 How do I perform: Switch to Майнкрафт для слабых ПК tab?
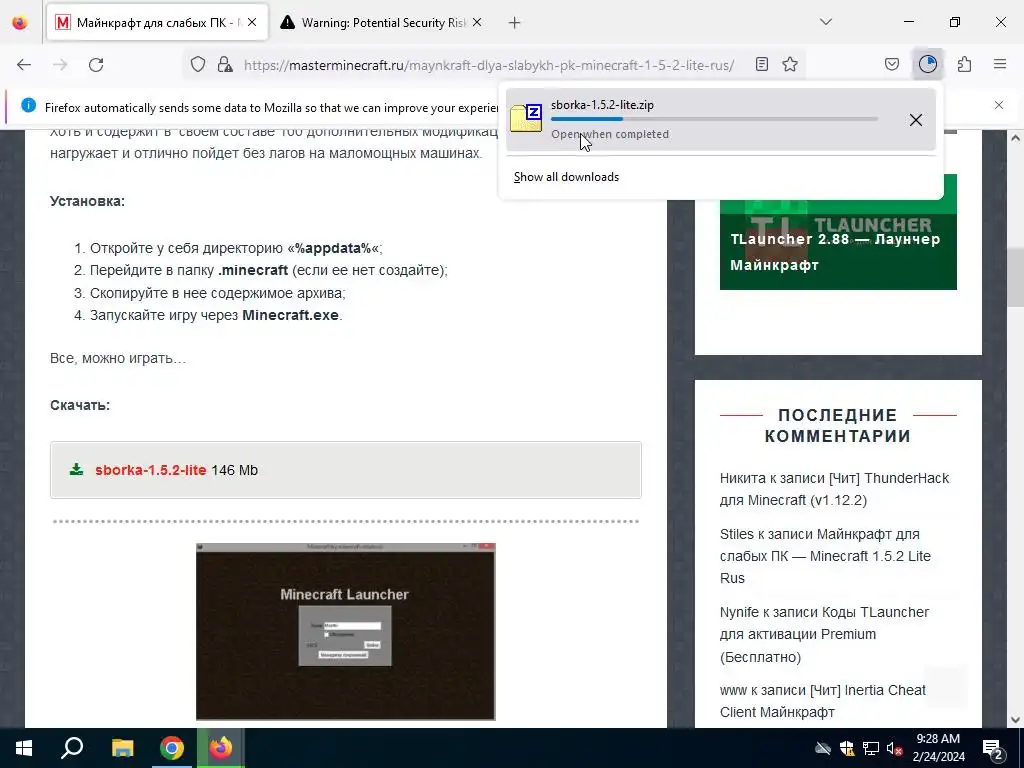tap(157, 23)
